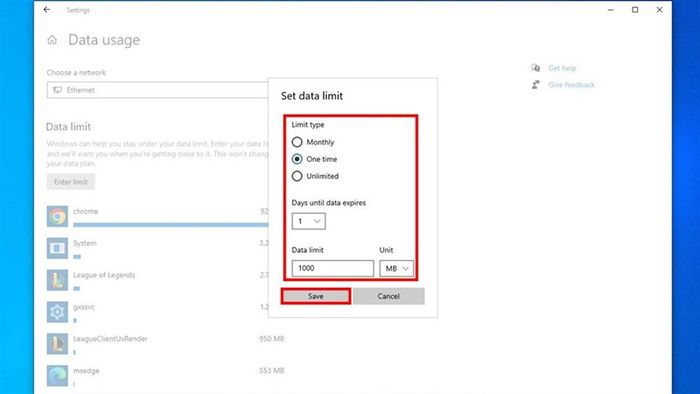Go back with the Settings back arrow
The width and height of the screenshot is (700, 394).
coord(47,9)
